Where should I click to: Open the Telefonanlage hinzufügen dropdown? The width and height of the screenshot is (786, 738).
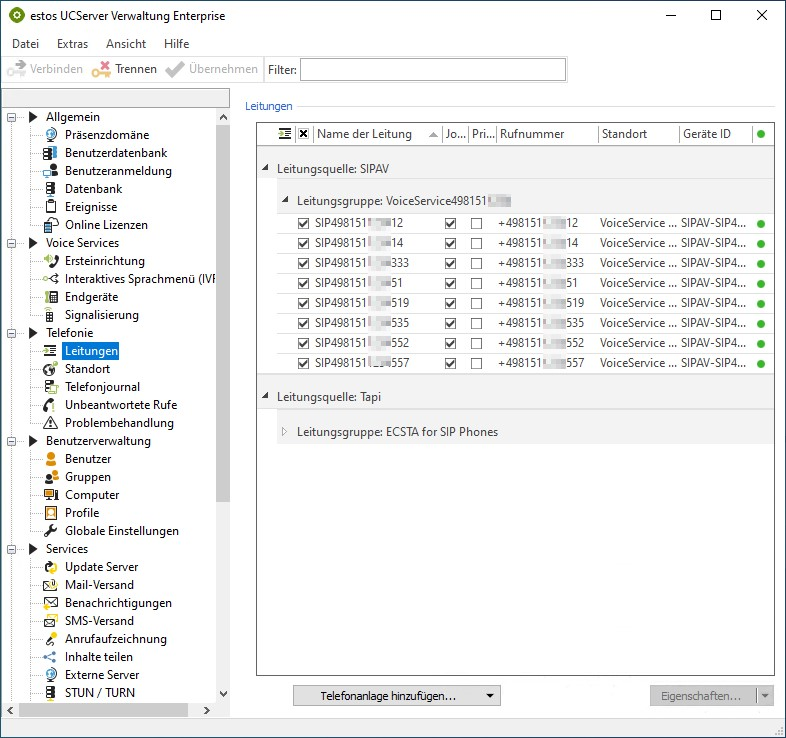(490, 696)
